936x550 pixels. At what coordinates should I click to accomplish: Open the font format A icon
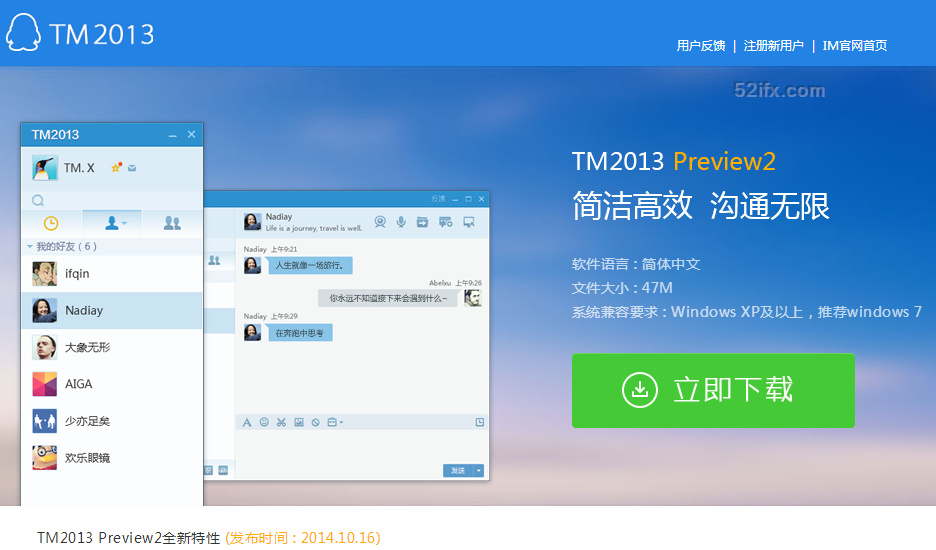point(247,422)
